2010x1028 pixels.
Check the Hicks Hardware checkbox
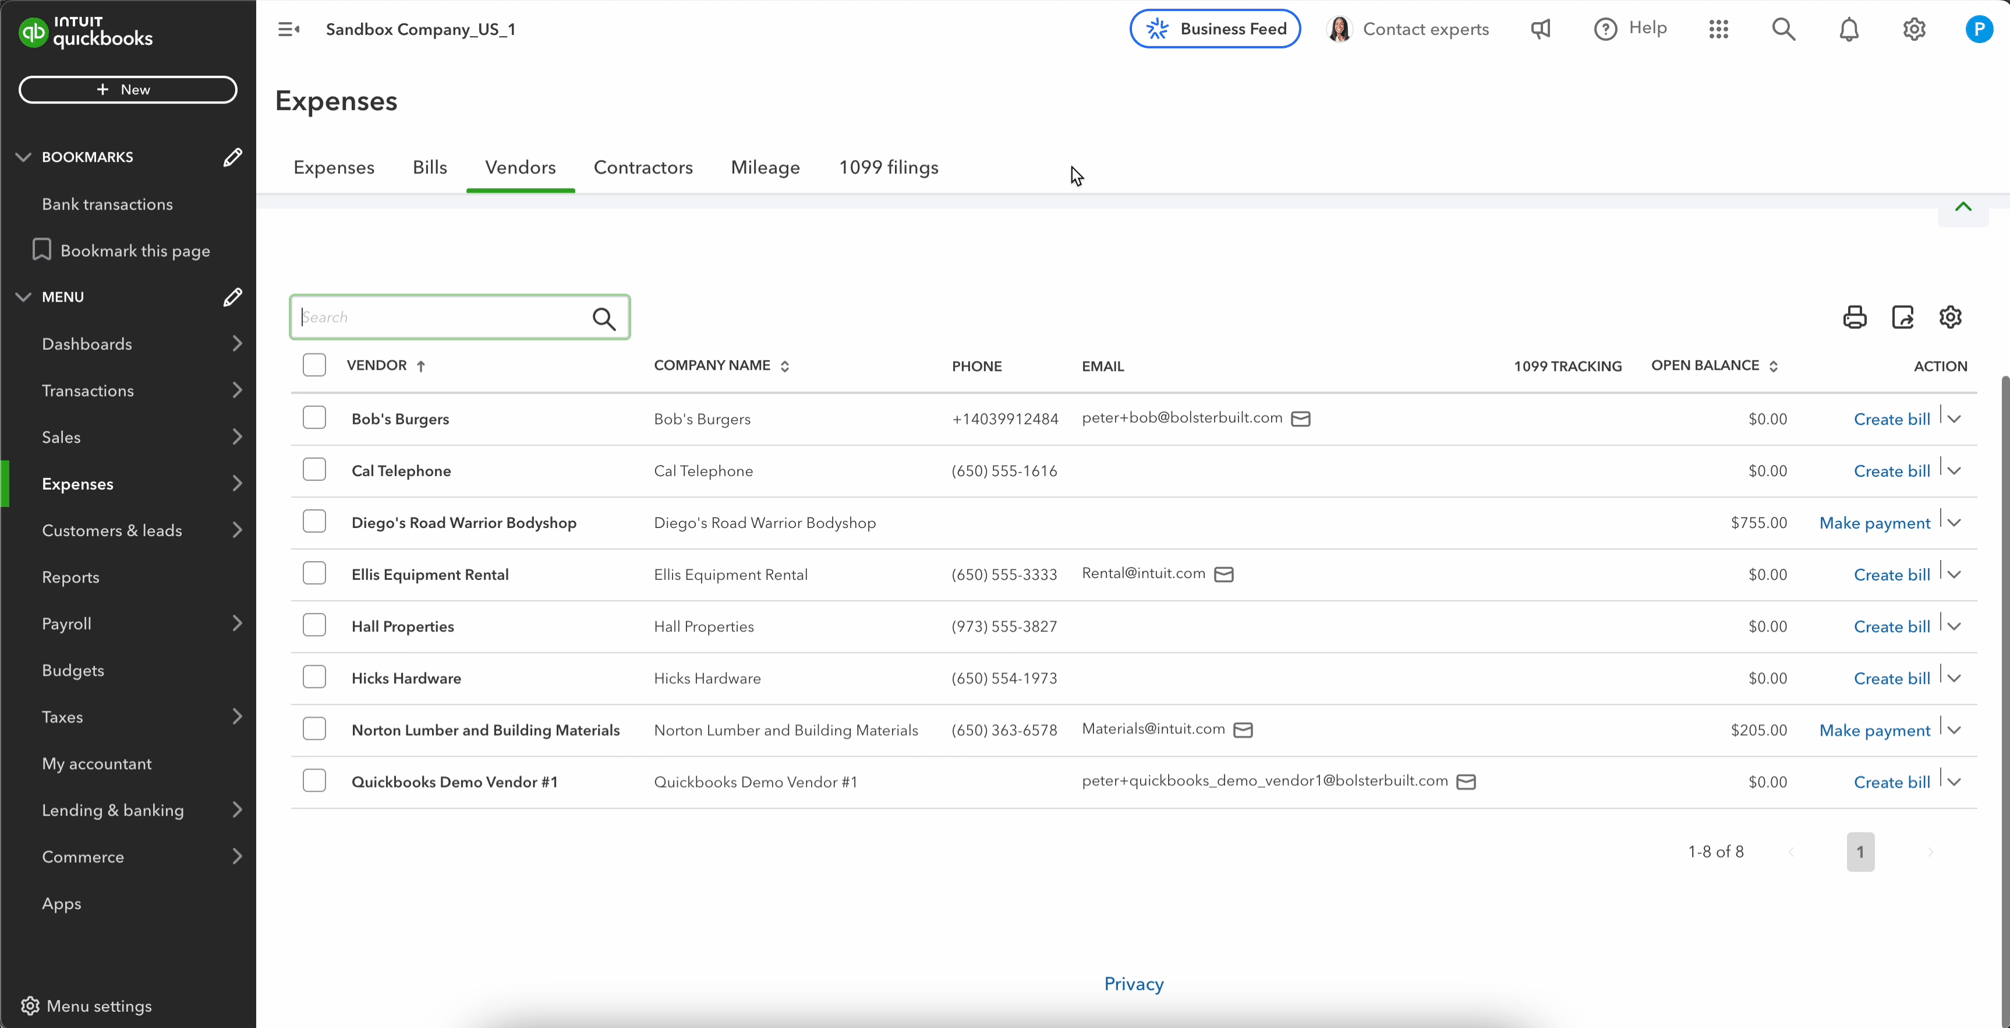tap(314, 677)
